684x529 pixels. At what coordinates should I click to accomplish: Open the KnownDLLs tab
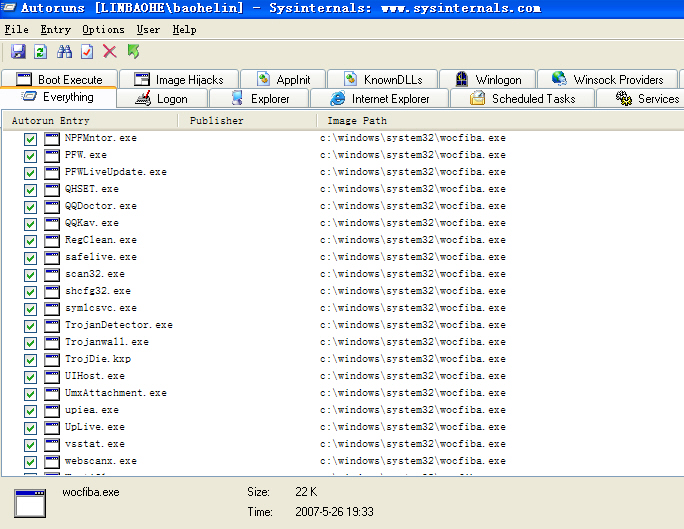(383, 79)
